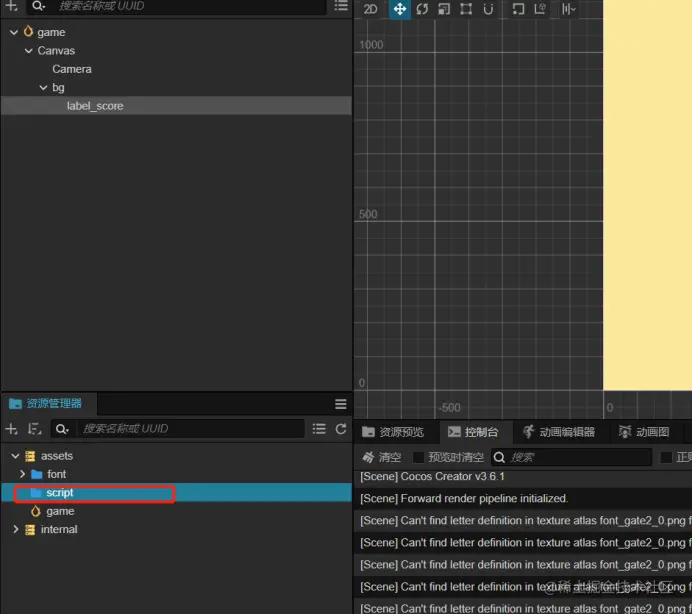This screenshot has height=614, width=692.
Task: Refresh the assets panel
Action: coord(341,429)
